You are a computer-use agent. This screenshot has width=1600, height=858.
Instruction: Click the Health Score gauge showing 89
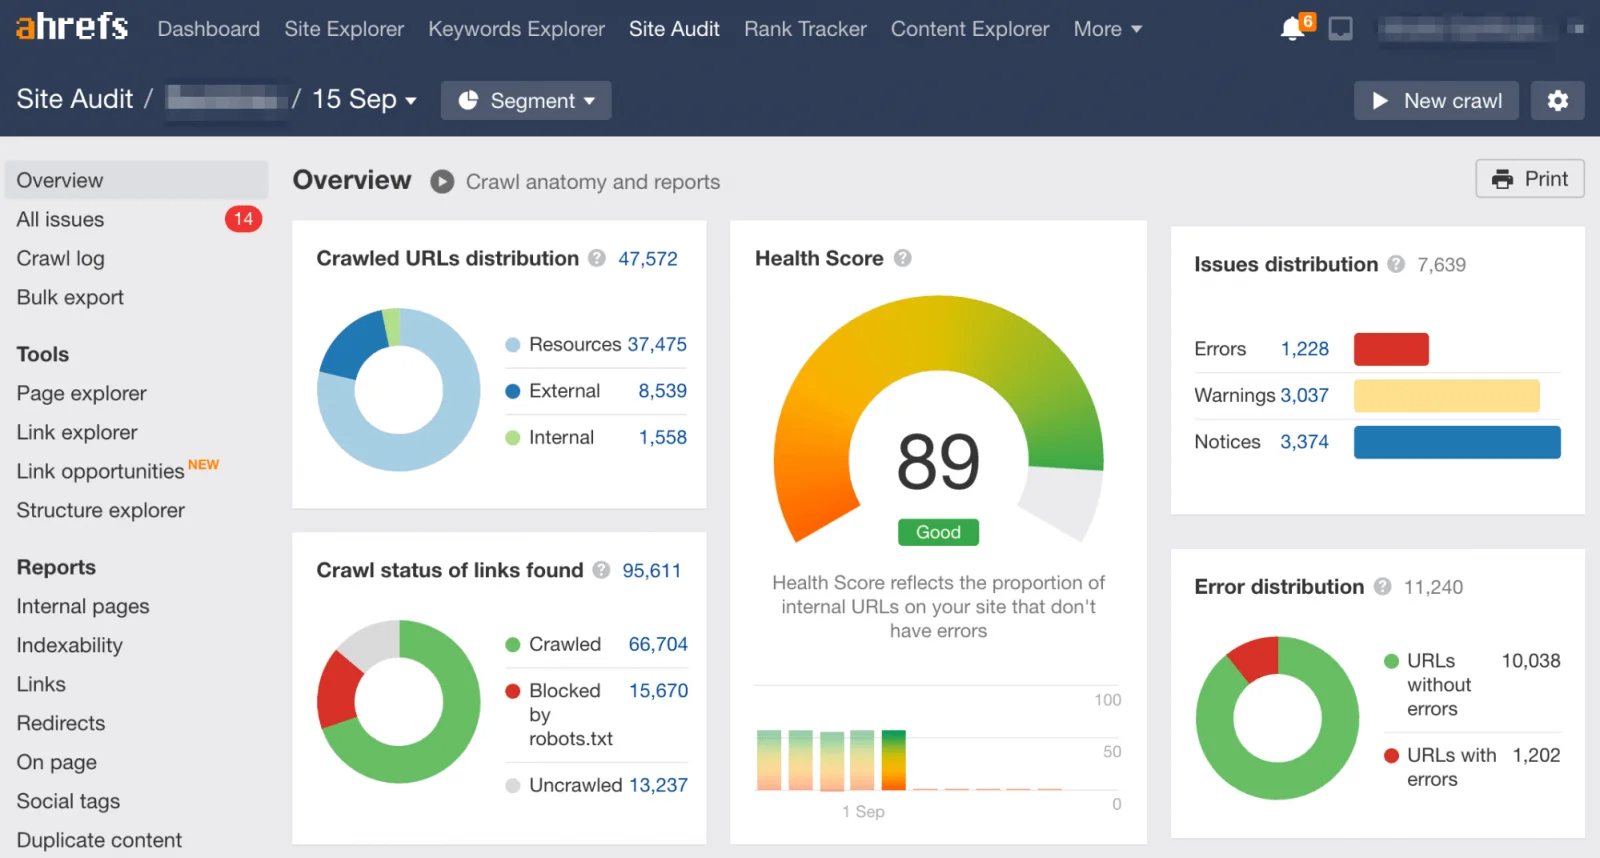pos(938,420)
